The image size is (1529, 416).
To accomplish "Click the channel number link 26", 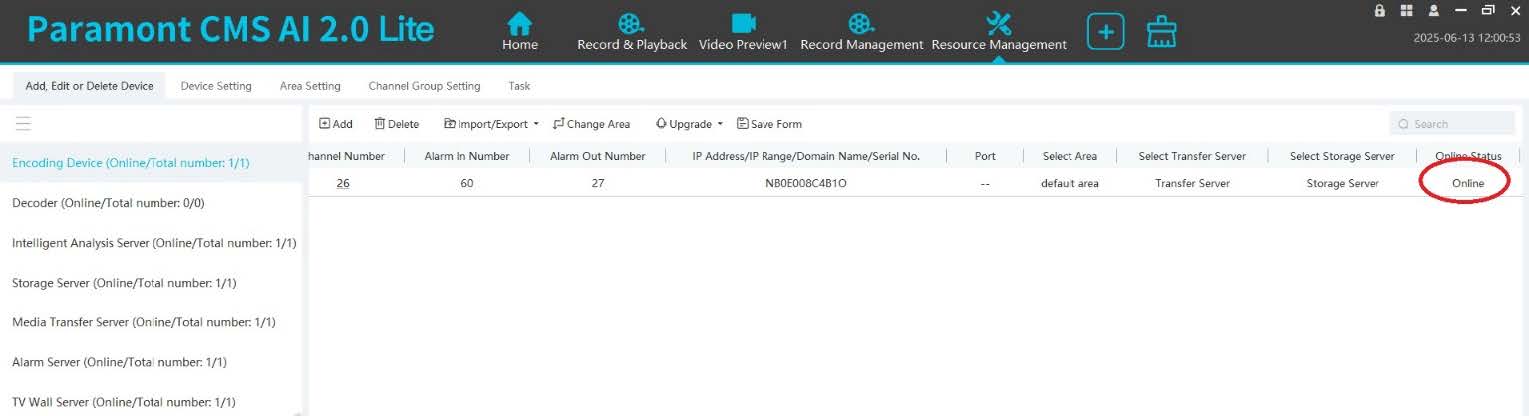I will [x=343, y=184].
